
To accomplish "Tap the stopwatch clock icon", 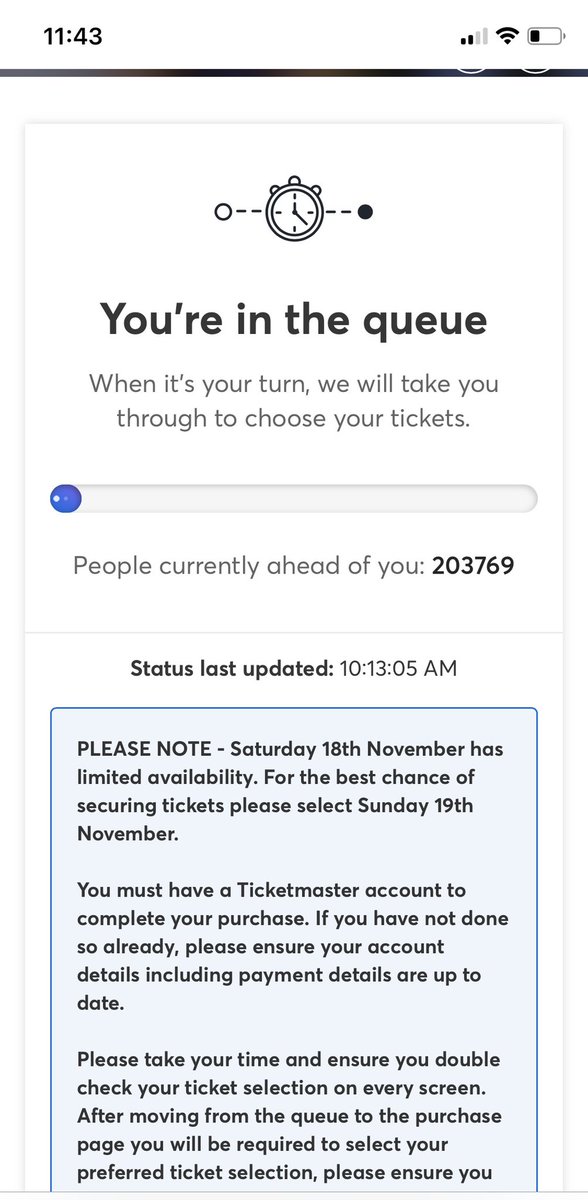I will [294, 209].
